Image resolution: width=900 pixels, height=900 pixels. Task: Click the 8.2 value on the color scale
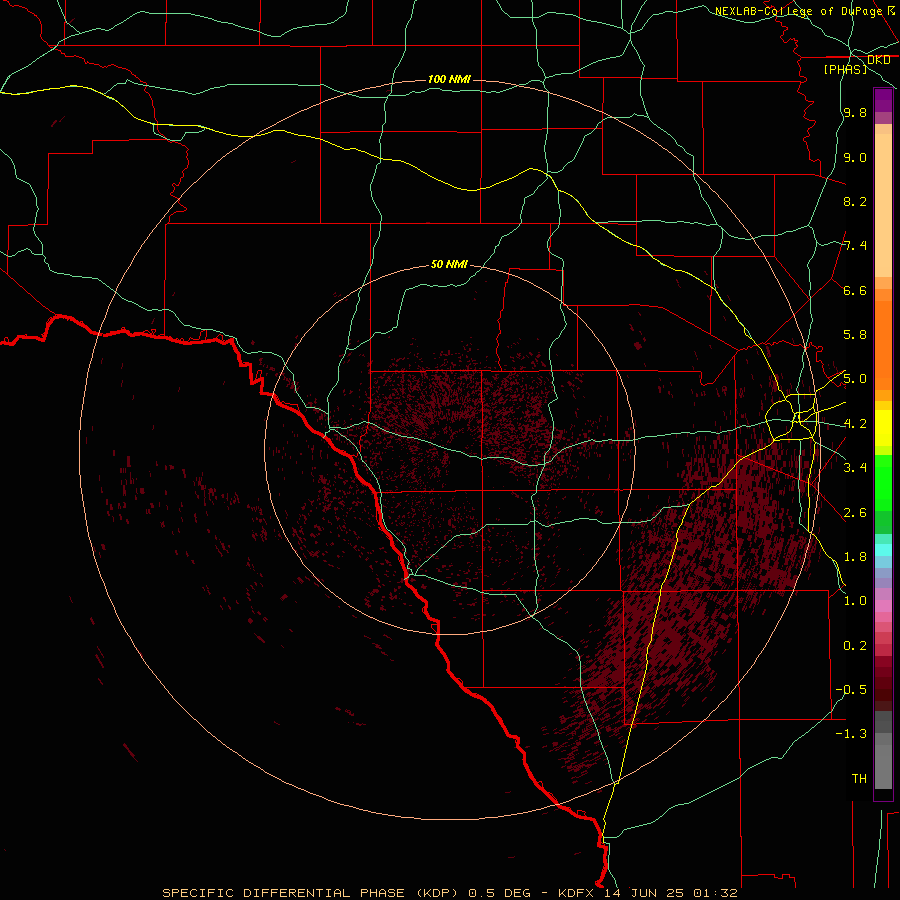(855, 201)
